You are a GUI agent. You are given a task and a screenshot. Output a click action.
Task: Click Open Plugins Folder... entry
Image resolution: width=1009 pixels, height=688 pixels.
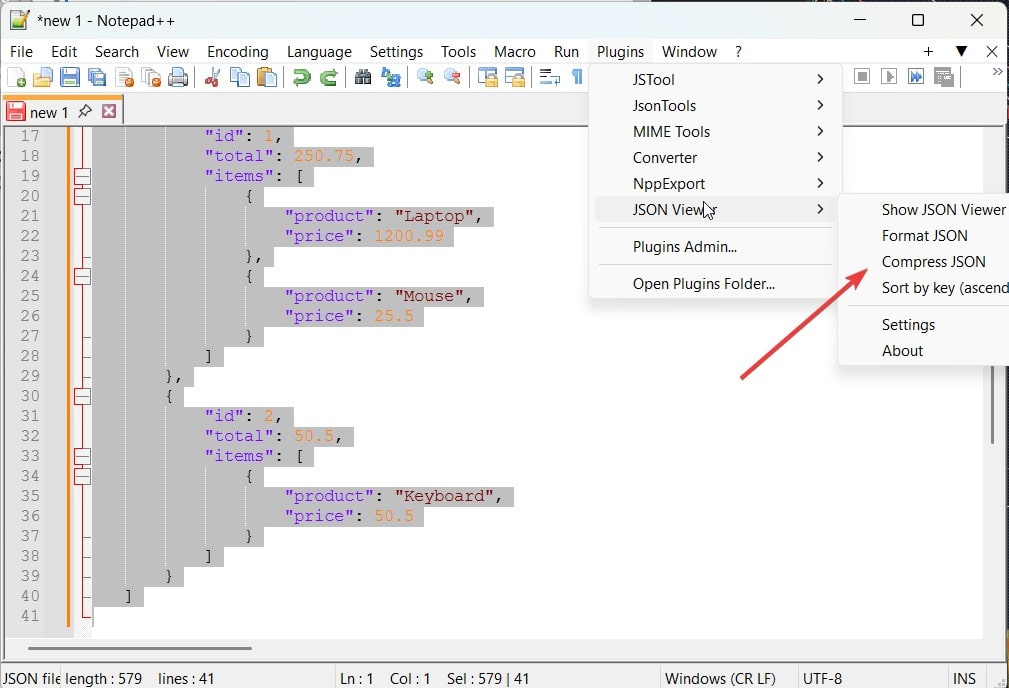703,284
